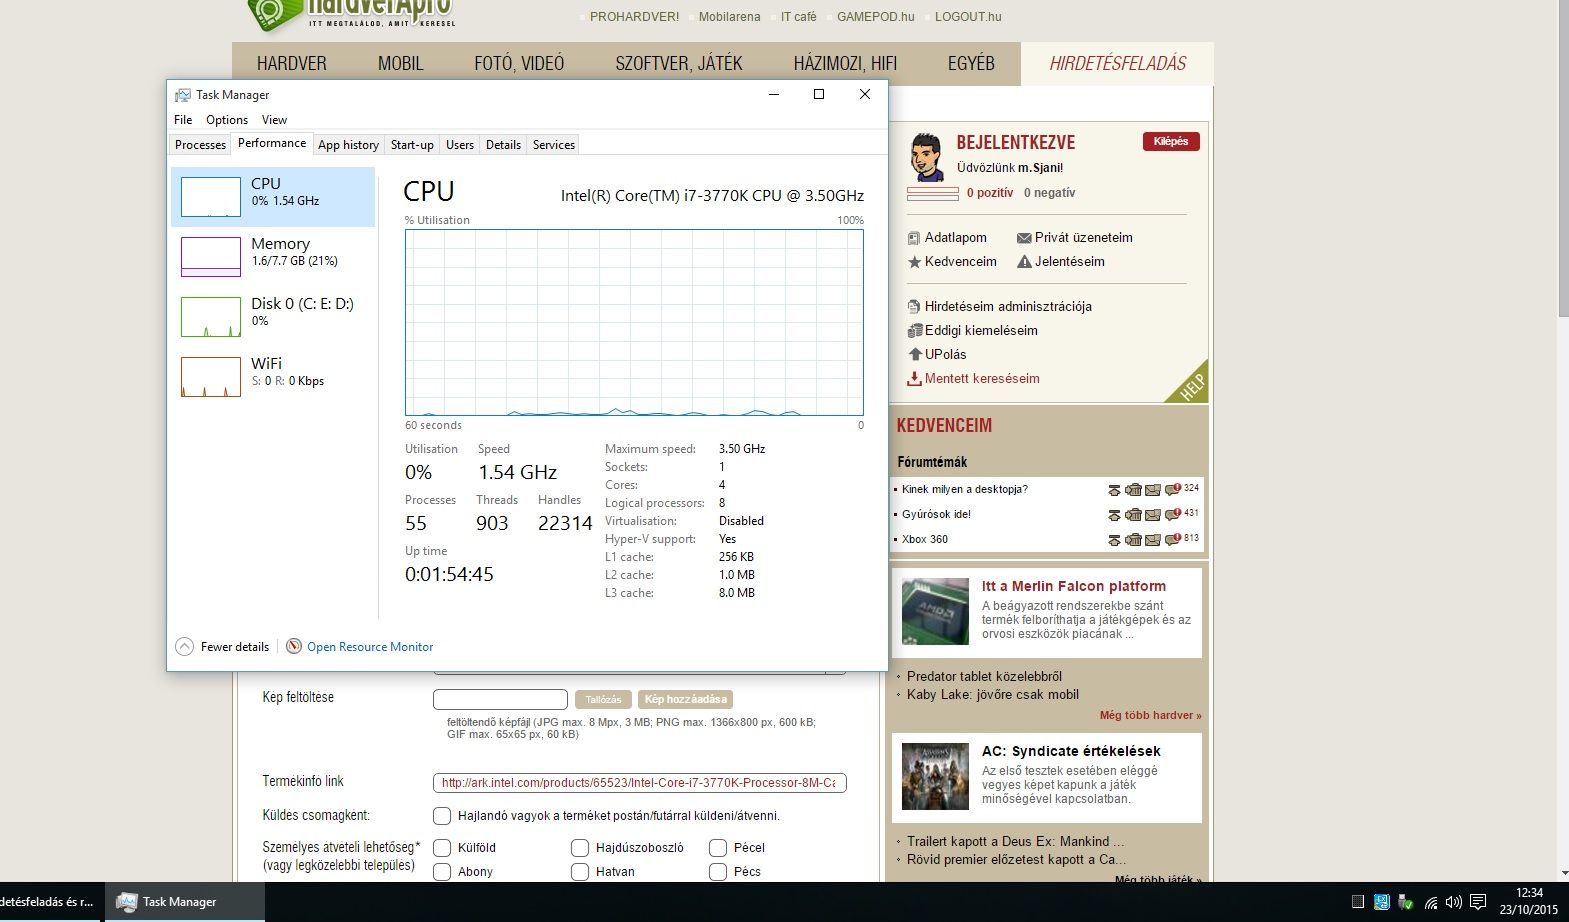Switch to the Users tab
The height and width of the screenshot is (922, 1569).
click(x=460, y=145)
